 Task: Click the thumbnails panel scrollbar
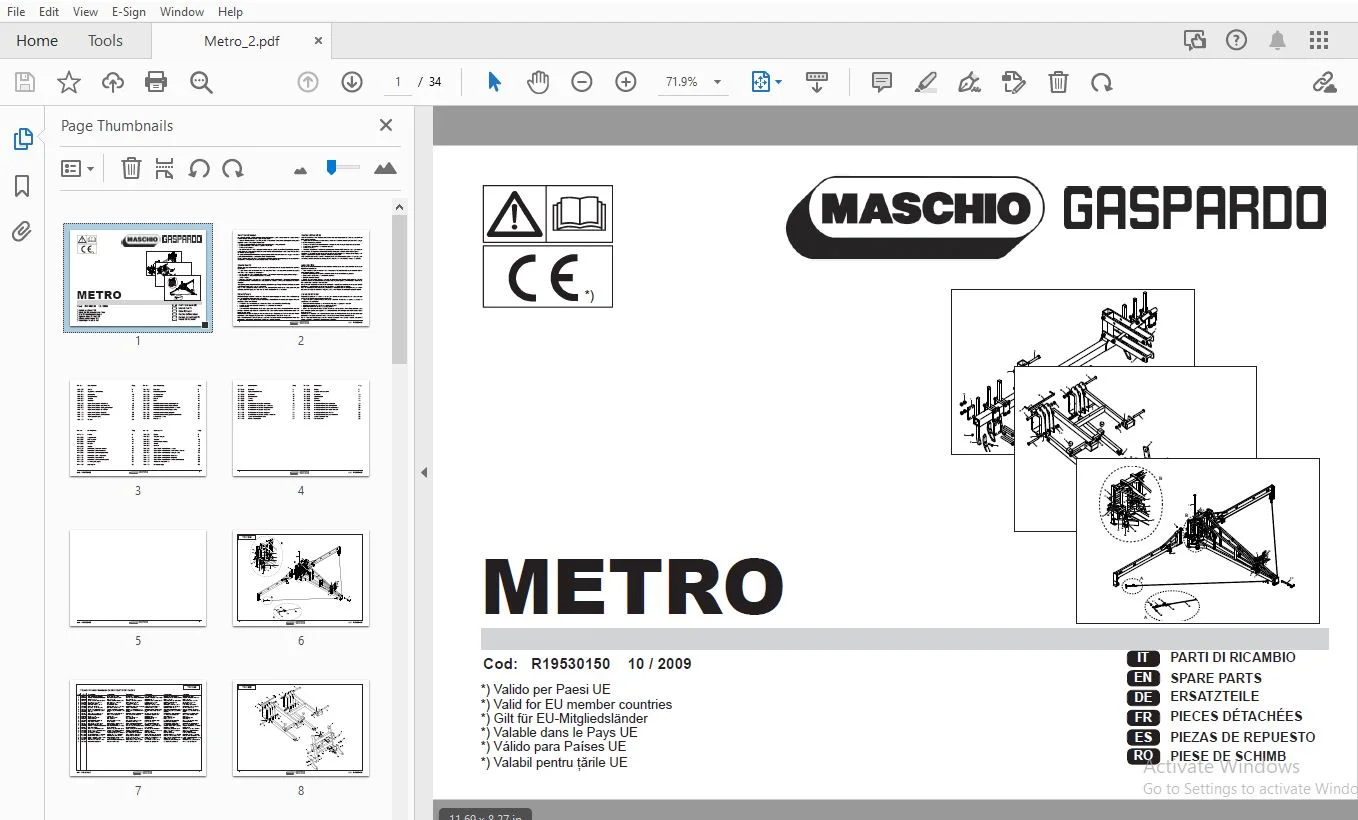point(399,289)
